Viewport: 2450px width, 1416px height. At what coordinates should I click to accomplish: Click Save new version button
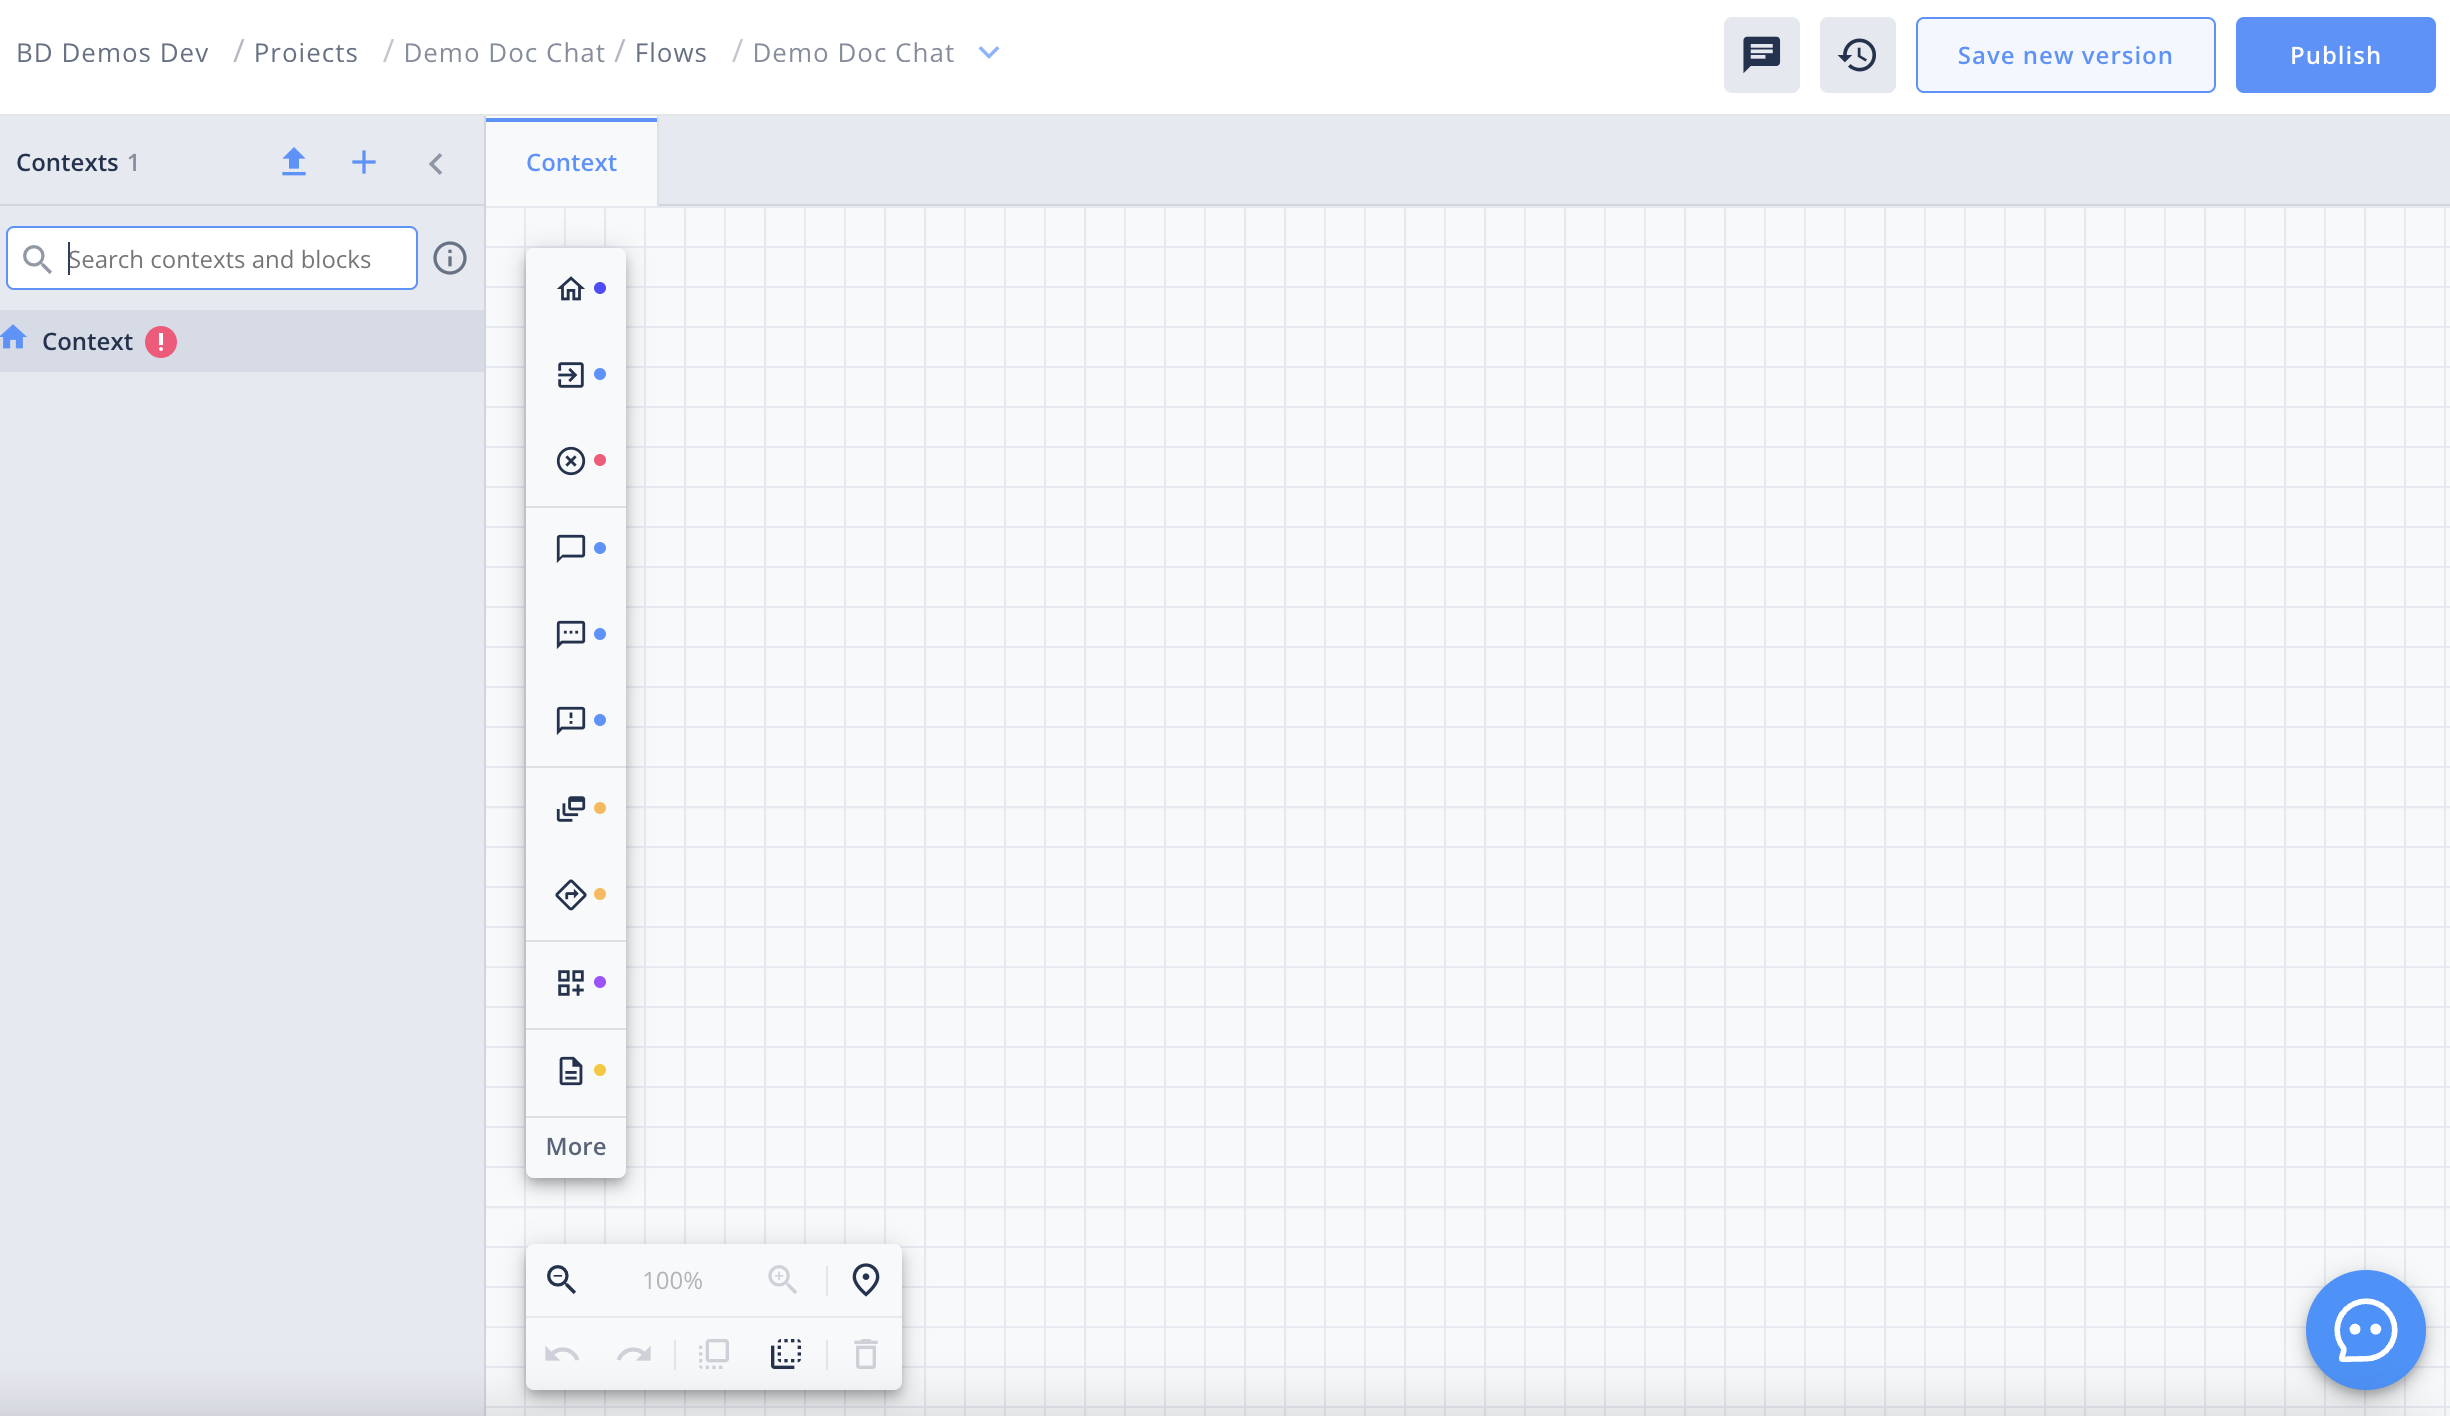[x=2065, y=55]
